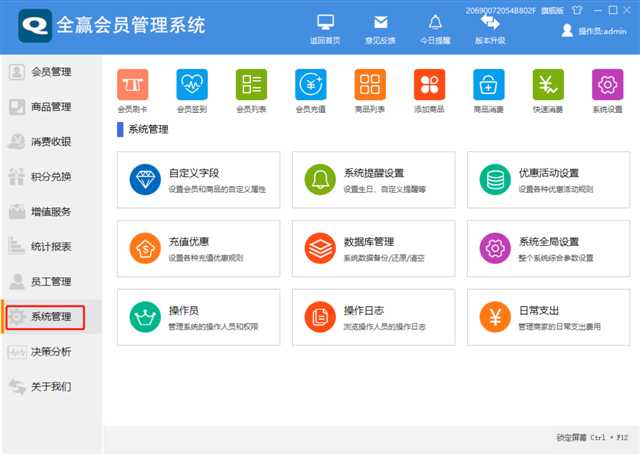Open 操作员 crown card
The width and height of the screenshot is (640, 456).
(x=198, y=317)
